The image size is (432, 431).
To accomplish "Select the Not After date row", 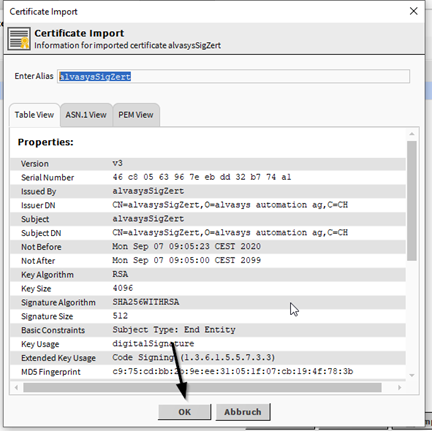I will click(208, 260).
